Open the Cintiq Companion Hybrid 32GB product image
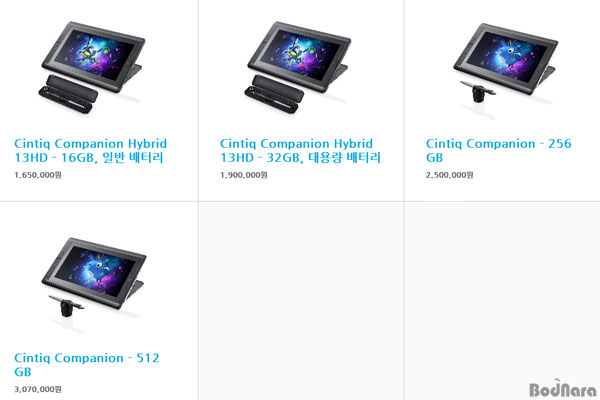 [x=298, y=67]
